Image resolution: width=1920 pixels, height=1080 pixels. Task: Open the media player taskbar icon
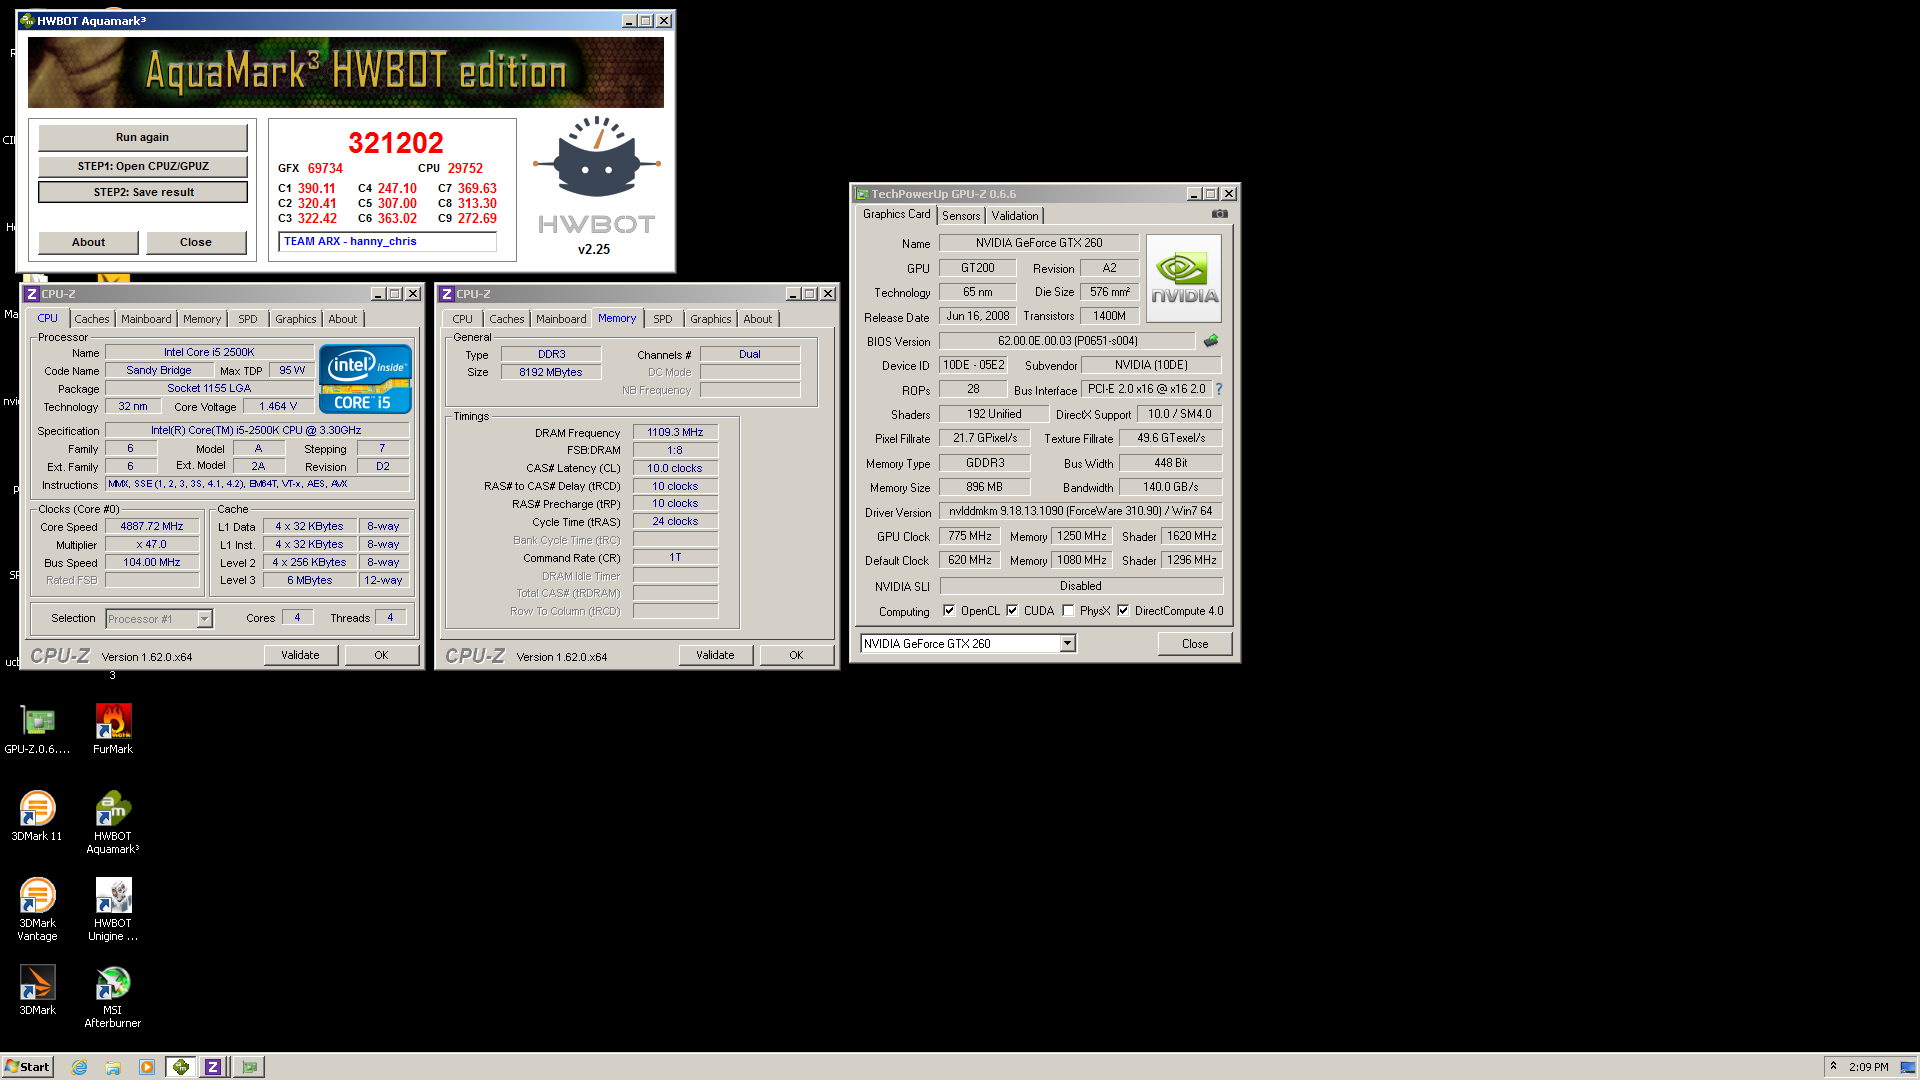coord(147,1067)
